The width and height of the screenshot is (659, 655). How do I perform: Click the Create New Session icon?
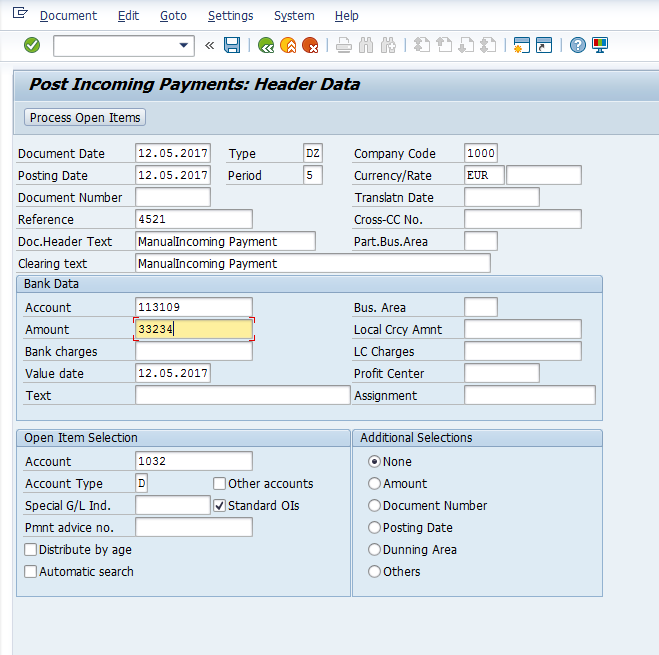(520, 45)
